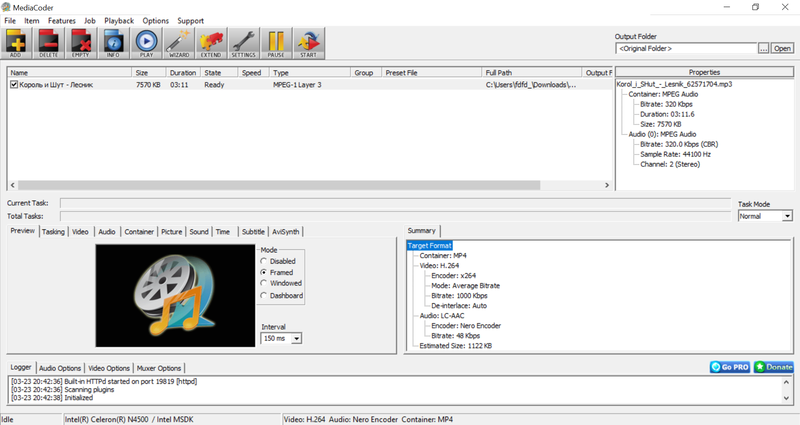800x425 pixels.
Task: Click the file list scroll right arrow
Action: pos(607,185)
